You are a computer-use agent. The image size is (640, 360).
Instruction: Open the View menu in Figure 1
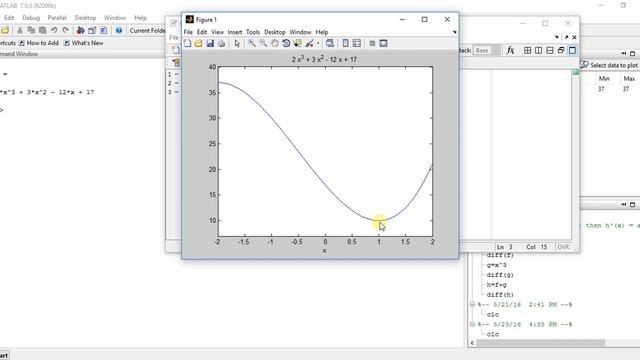pos(218,32)
